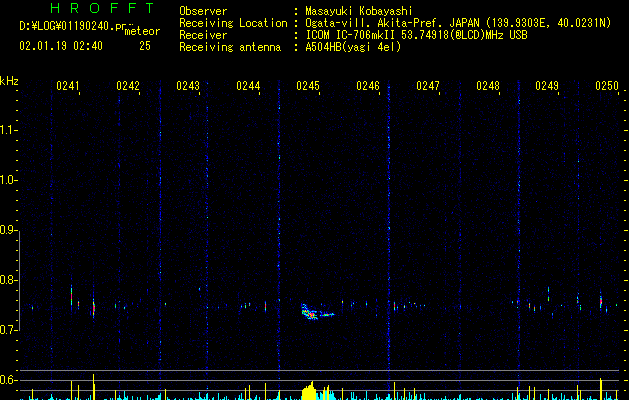Viewport: 629px width, 400px height.
Task: Click the 0248 time marker
Action: [x=488, y=85]
